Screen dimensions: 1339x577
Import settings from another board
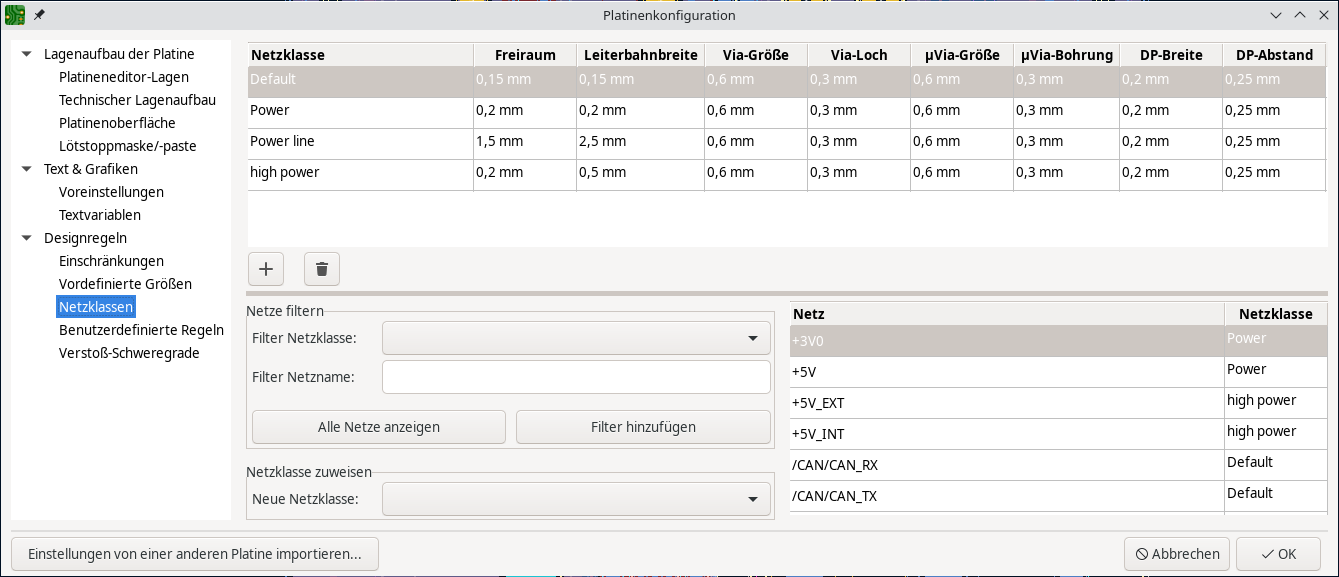pos(195,554)
